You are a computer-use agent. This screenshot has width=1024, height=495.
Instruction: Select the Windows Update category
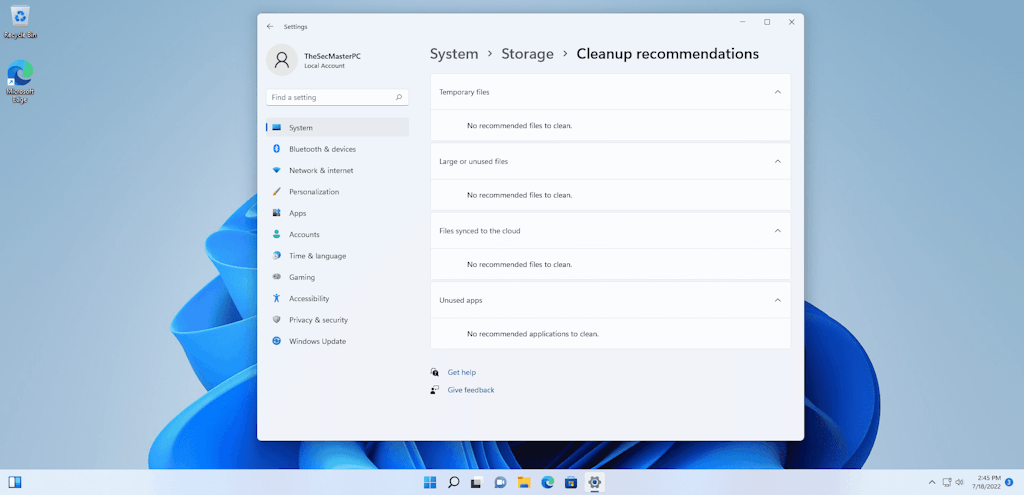pos(338,341)
